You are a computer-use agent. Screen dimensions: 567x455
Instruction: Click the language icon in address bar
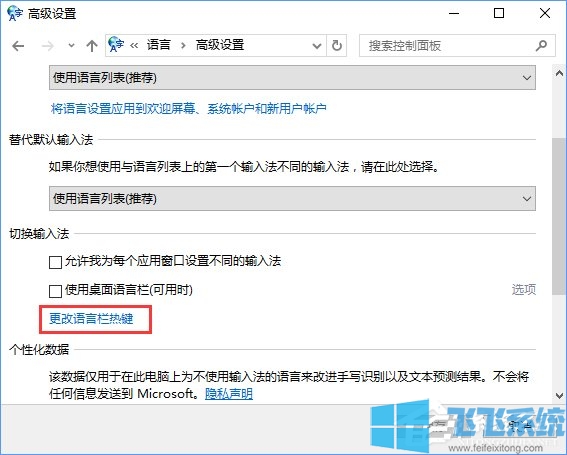(116, 45)
